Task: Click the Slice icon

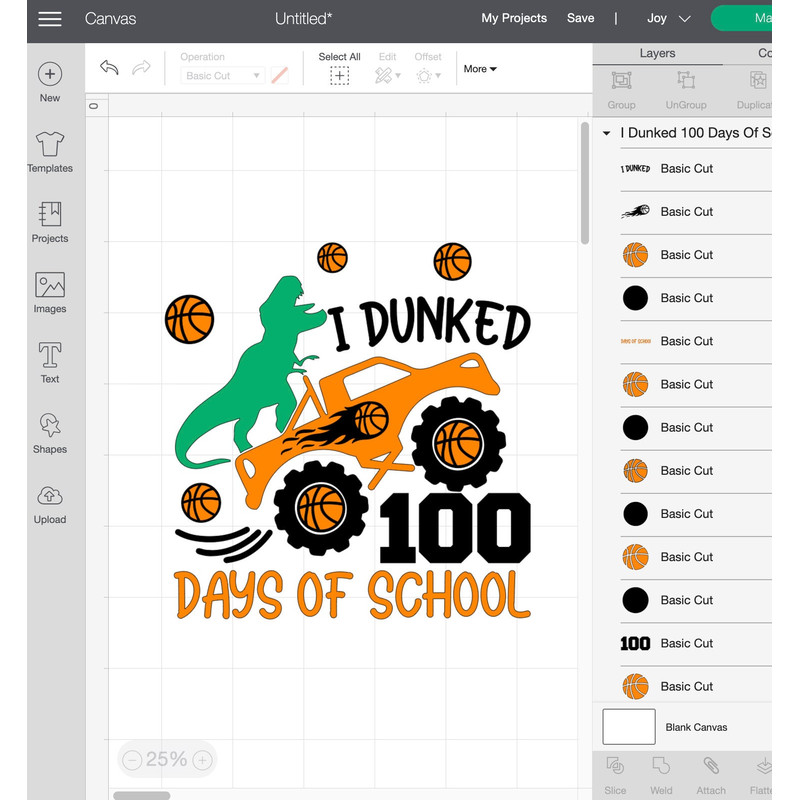Action: pos(615,775)
